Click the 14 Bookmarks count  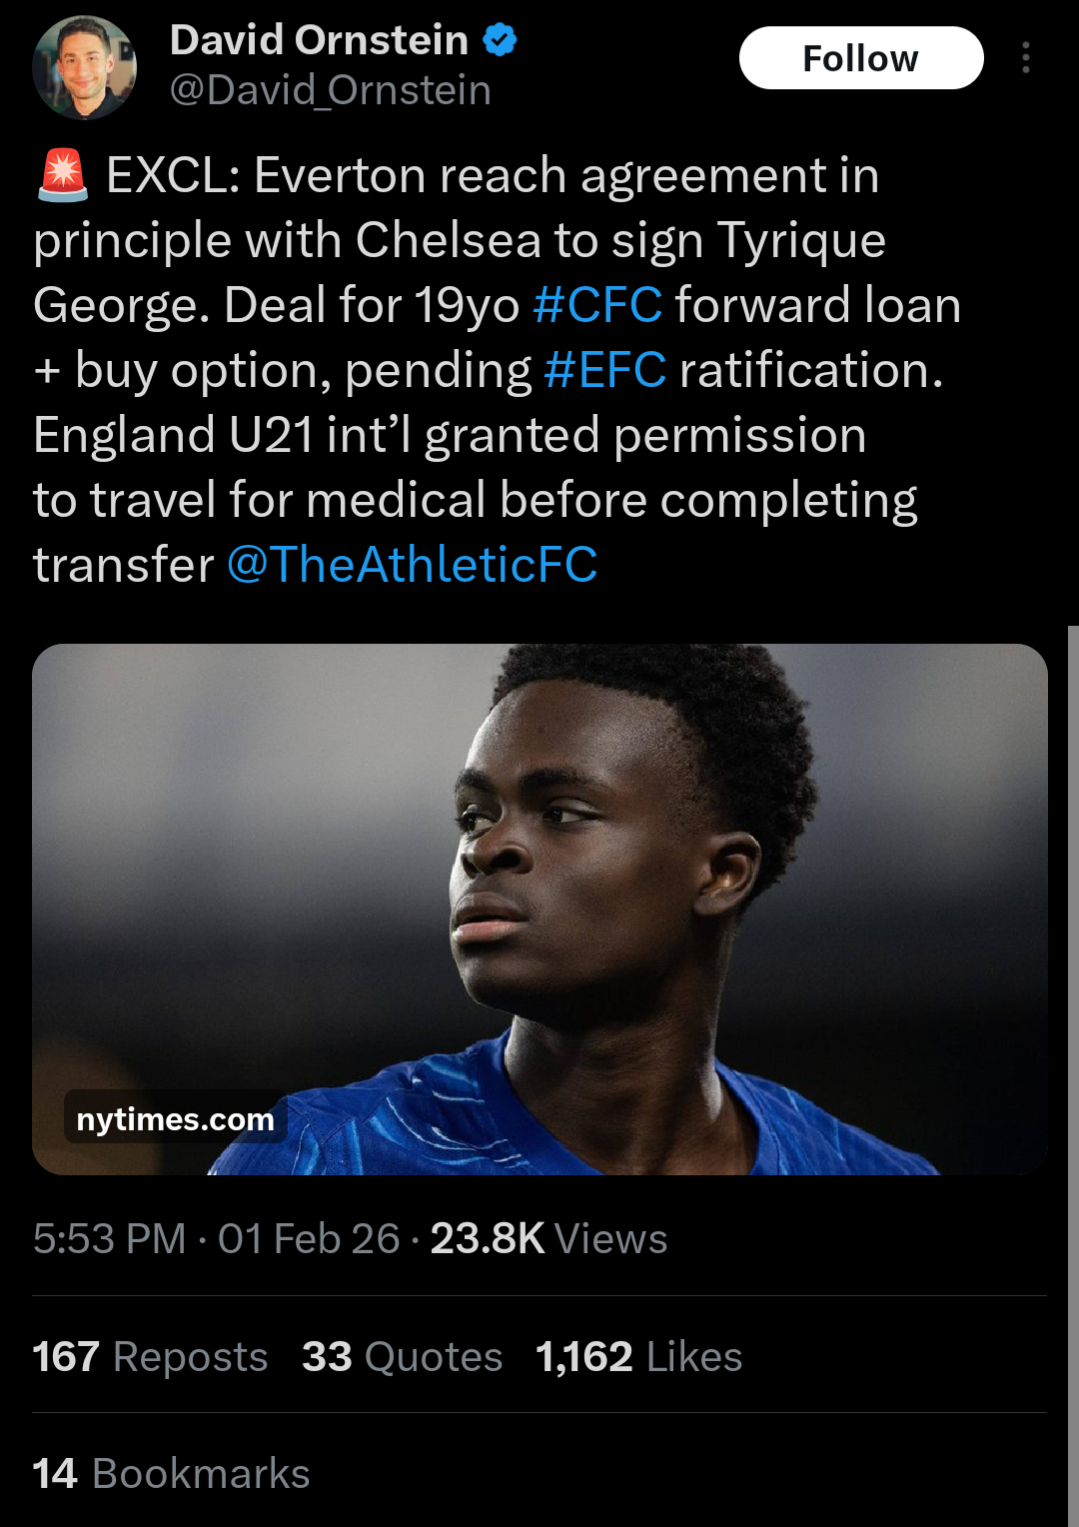pos(171,1474)
